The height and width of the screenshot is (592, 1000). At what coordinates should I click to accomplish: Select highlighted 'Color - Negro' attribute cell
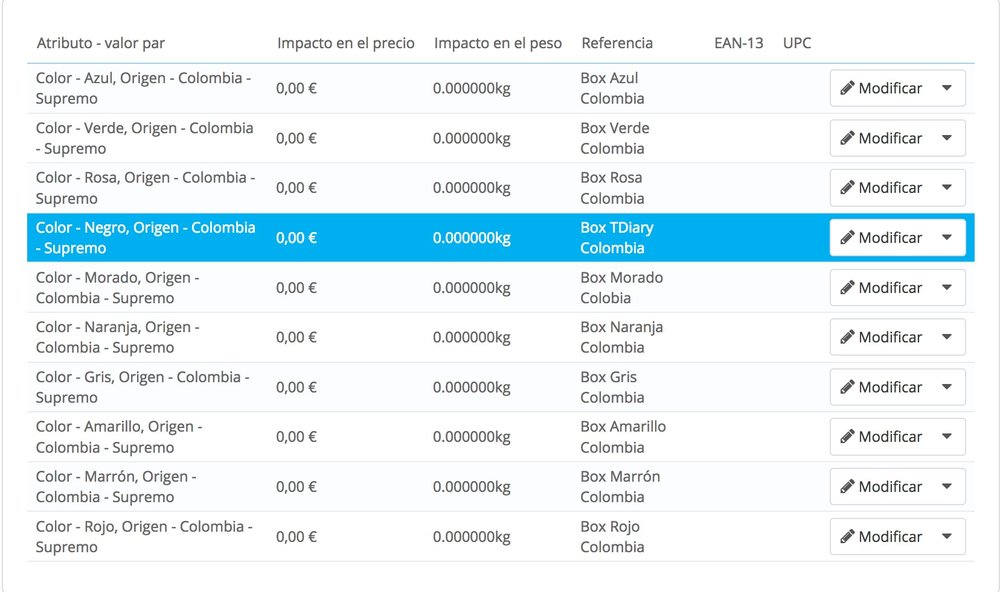tap(145, 237)
